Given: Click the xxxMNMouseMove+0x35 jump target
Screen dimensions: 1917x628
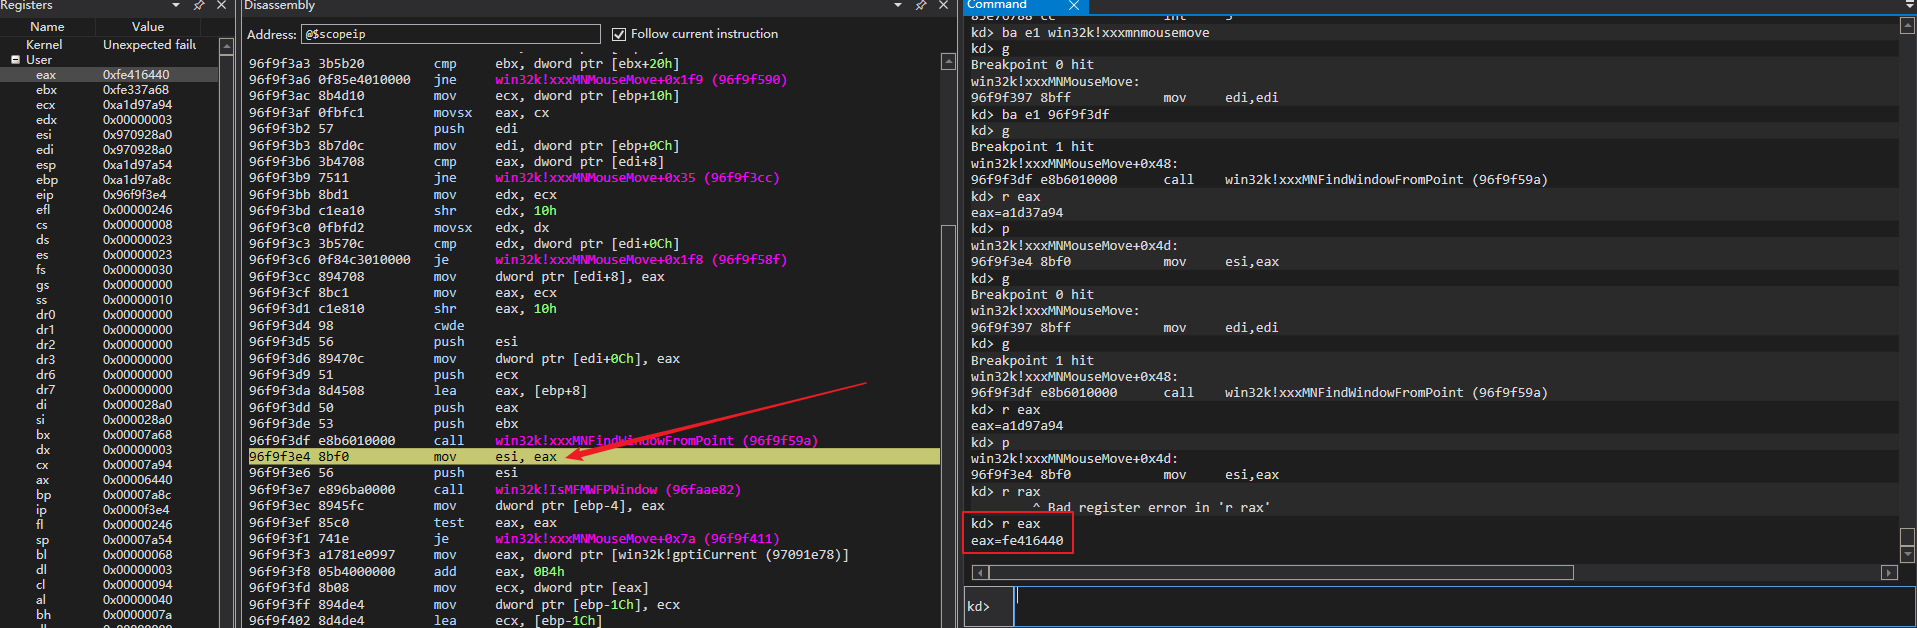Looking at the screenshot, I should [637, 178].
